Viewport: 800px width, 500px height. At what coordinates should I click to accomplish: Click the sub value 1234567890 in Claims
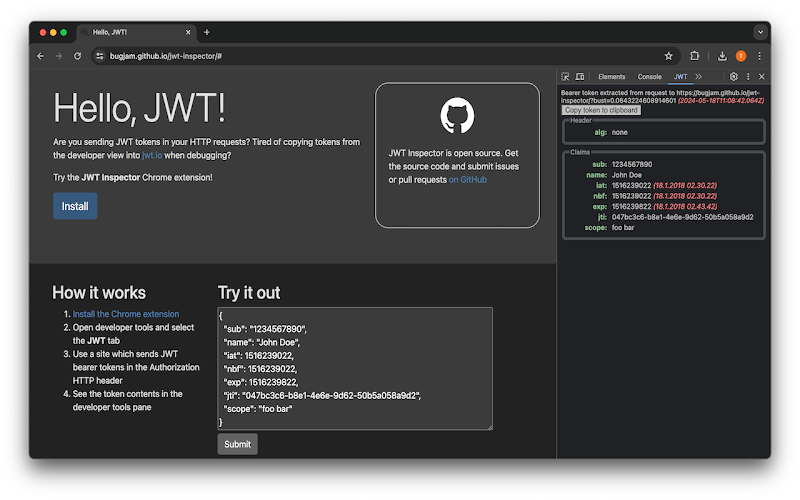click(x=632, y=164)
